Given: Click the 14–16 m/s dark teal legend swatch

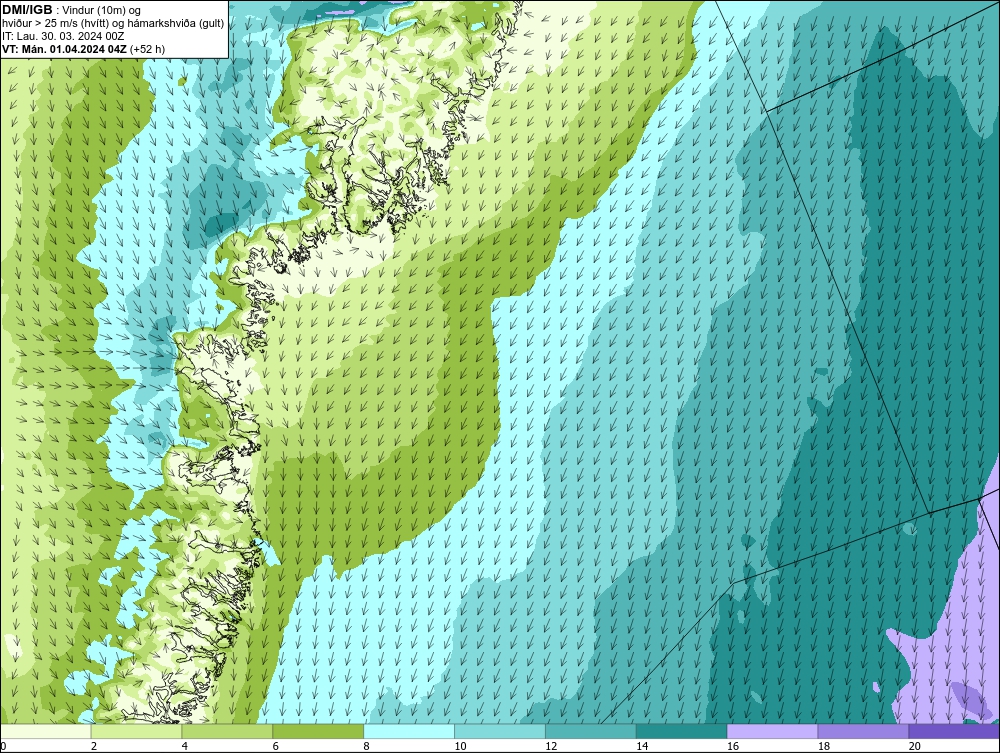Looking at the screenshot, I should click(x=682, y=731).
